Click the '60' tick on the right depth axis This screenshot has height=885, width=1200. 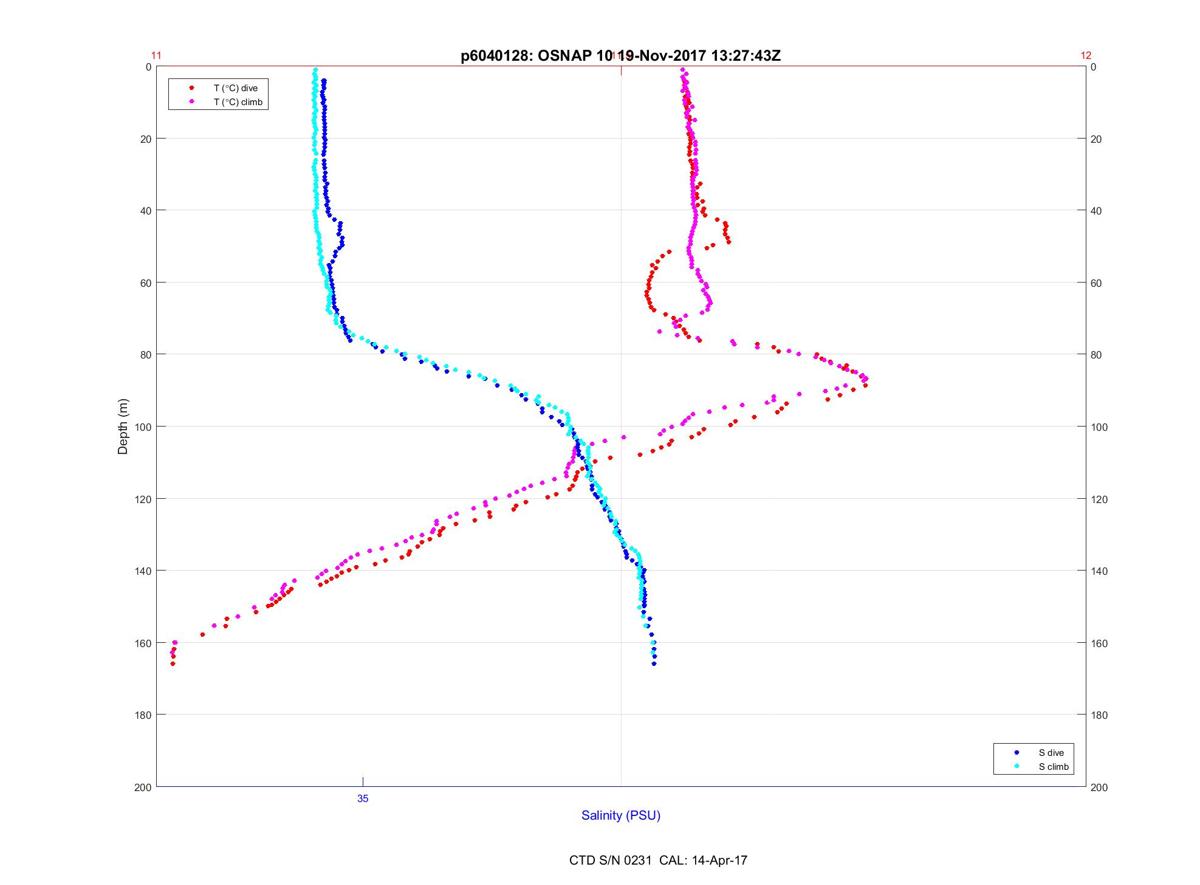(1097, 283)
